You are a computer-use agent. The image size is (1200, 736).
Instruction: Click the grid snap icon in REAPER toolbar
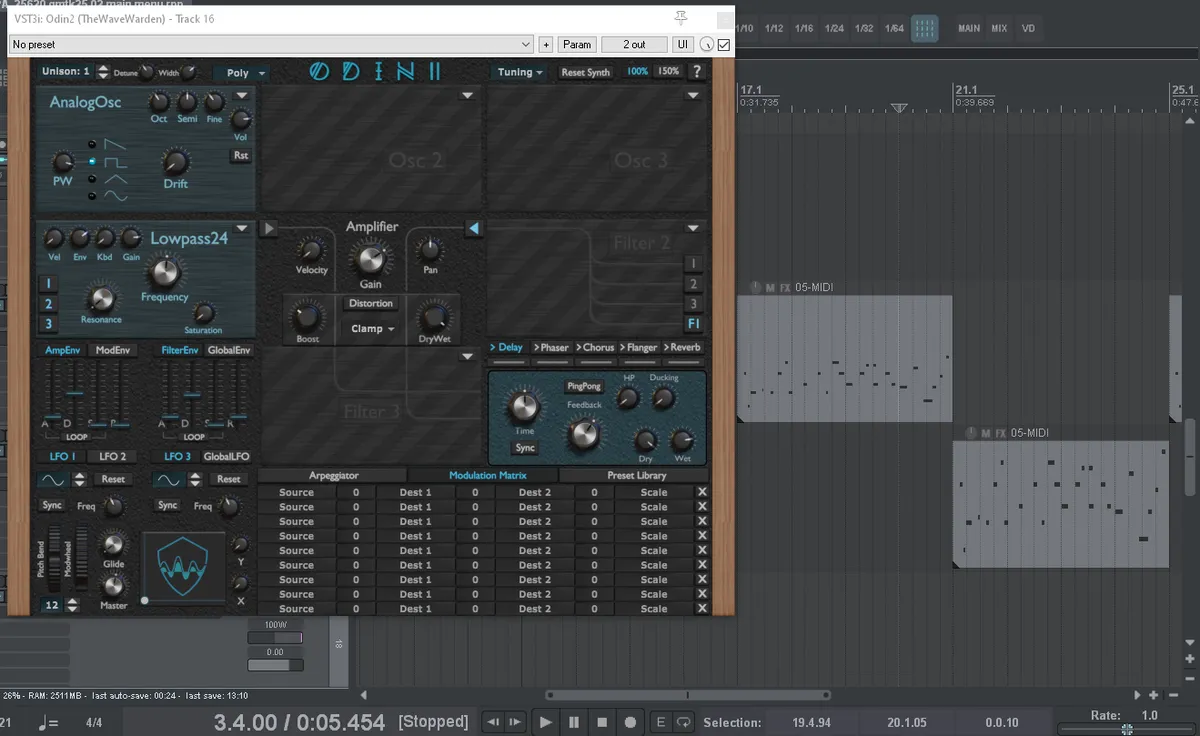pos(924,28)
